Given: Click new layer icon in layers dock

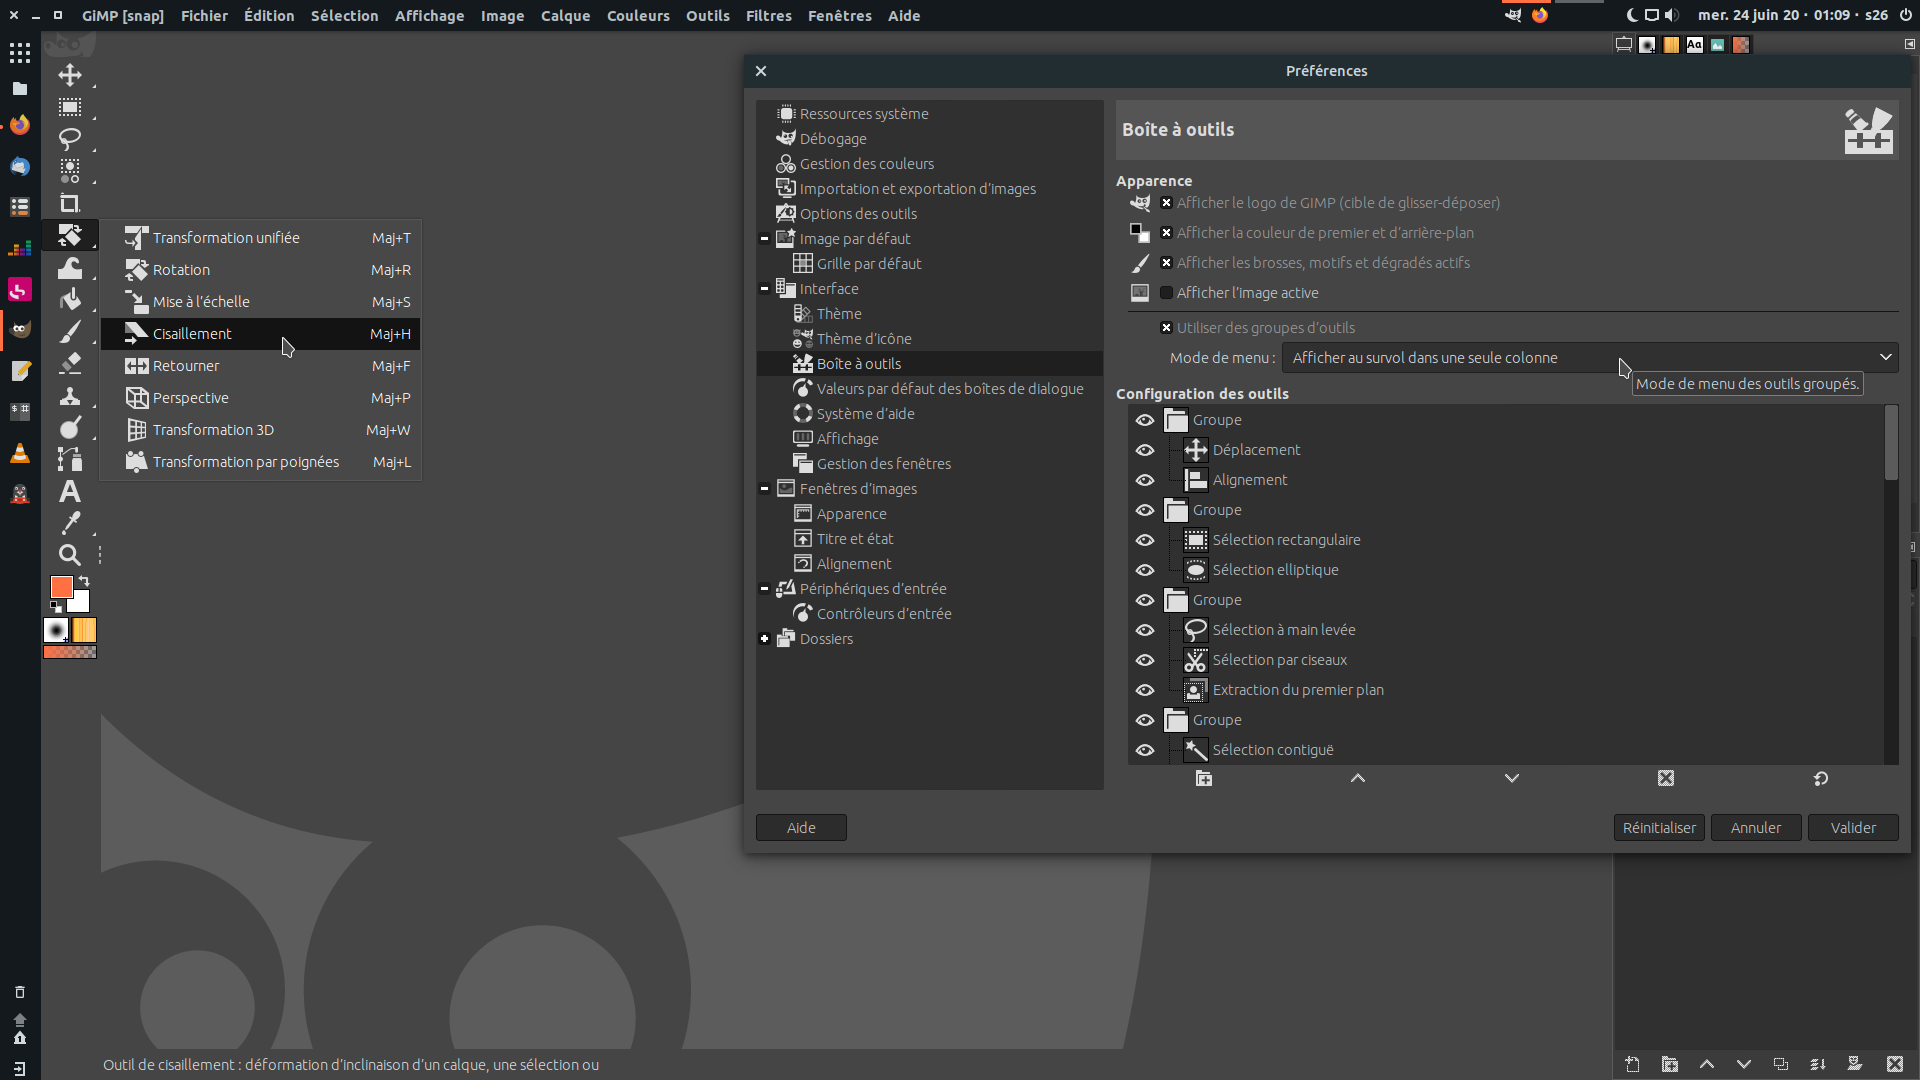Looking at the screenshot, I should (1632, 1064).
